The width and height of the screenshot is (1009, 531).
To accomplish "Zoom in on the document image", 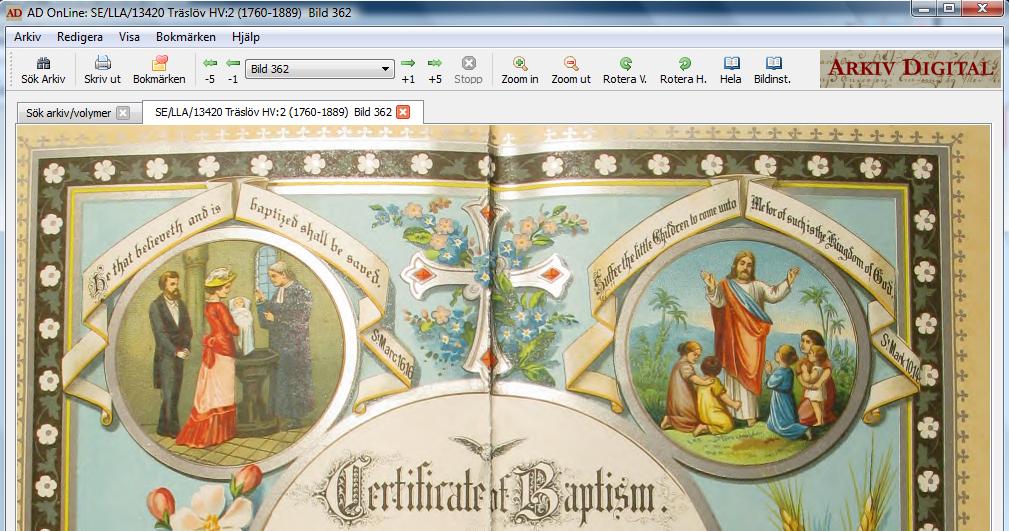I will coord(520,70).
